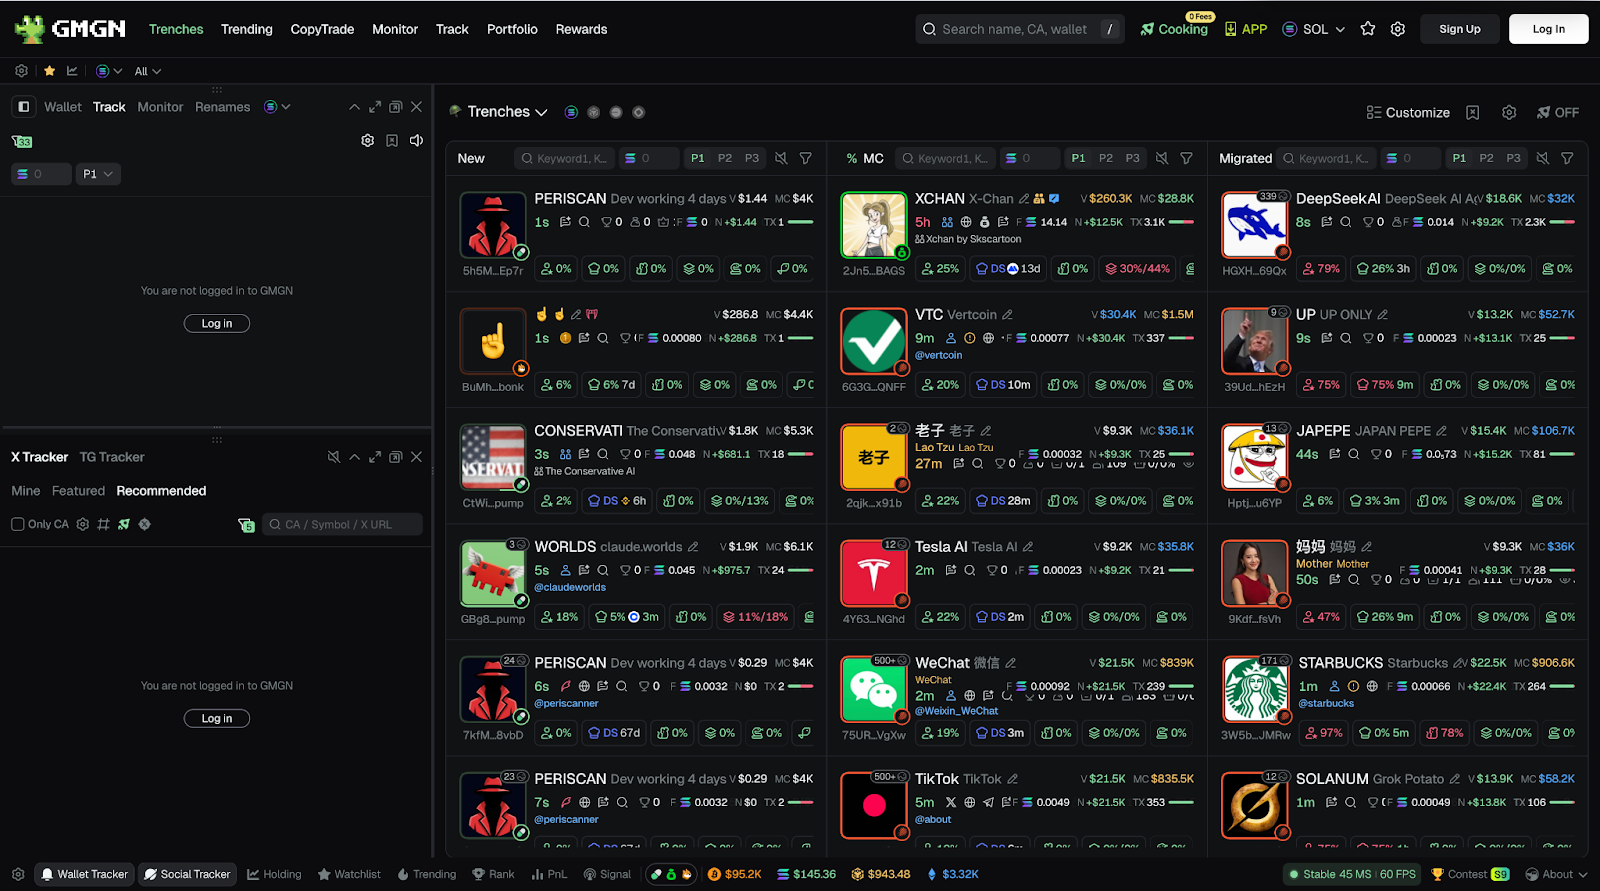This screenshot has width=1600, height=891.
Task: Collapse the X Tracker panel with chevron up
Action: pyautogui.click(x=354, y=457)
